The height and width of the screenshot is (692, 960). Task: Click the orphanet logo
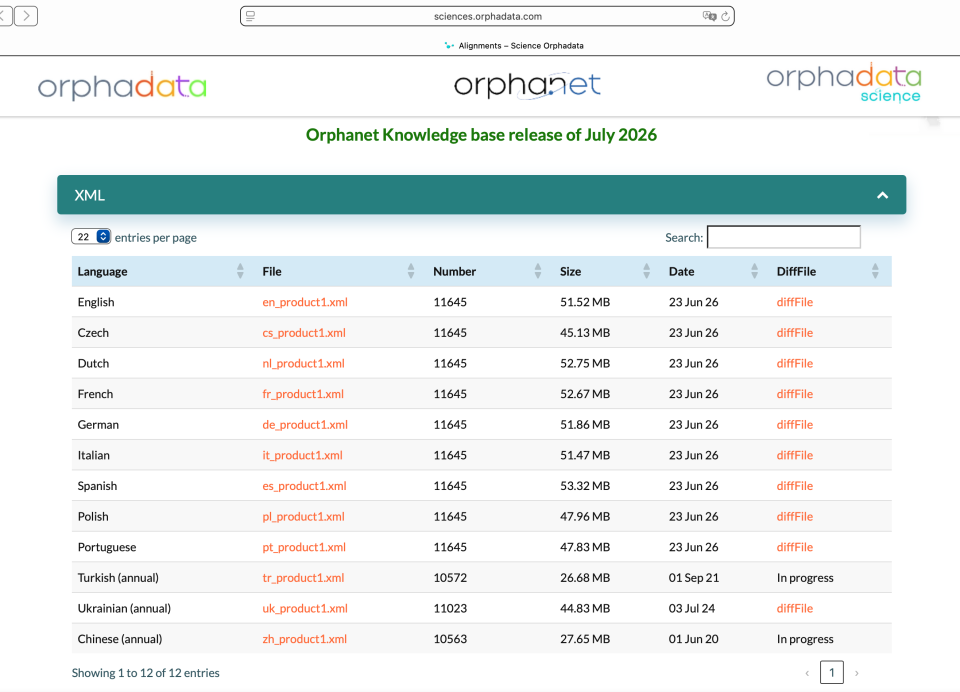coord(527,85)
